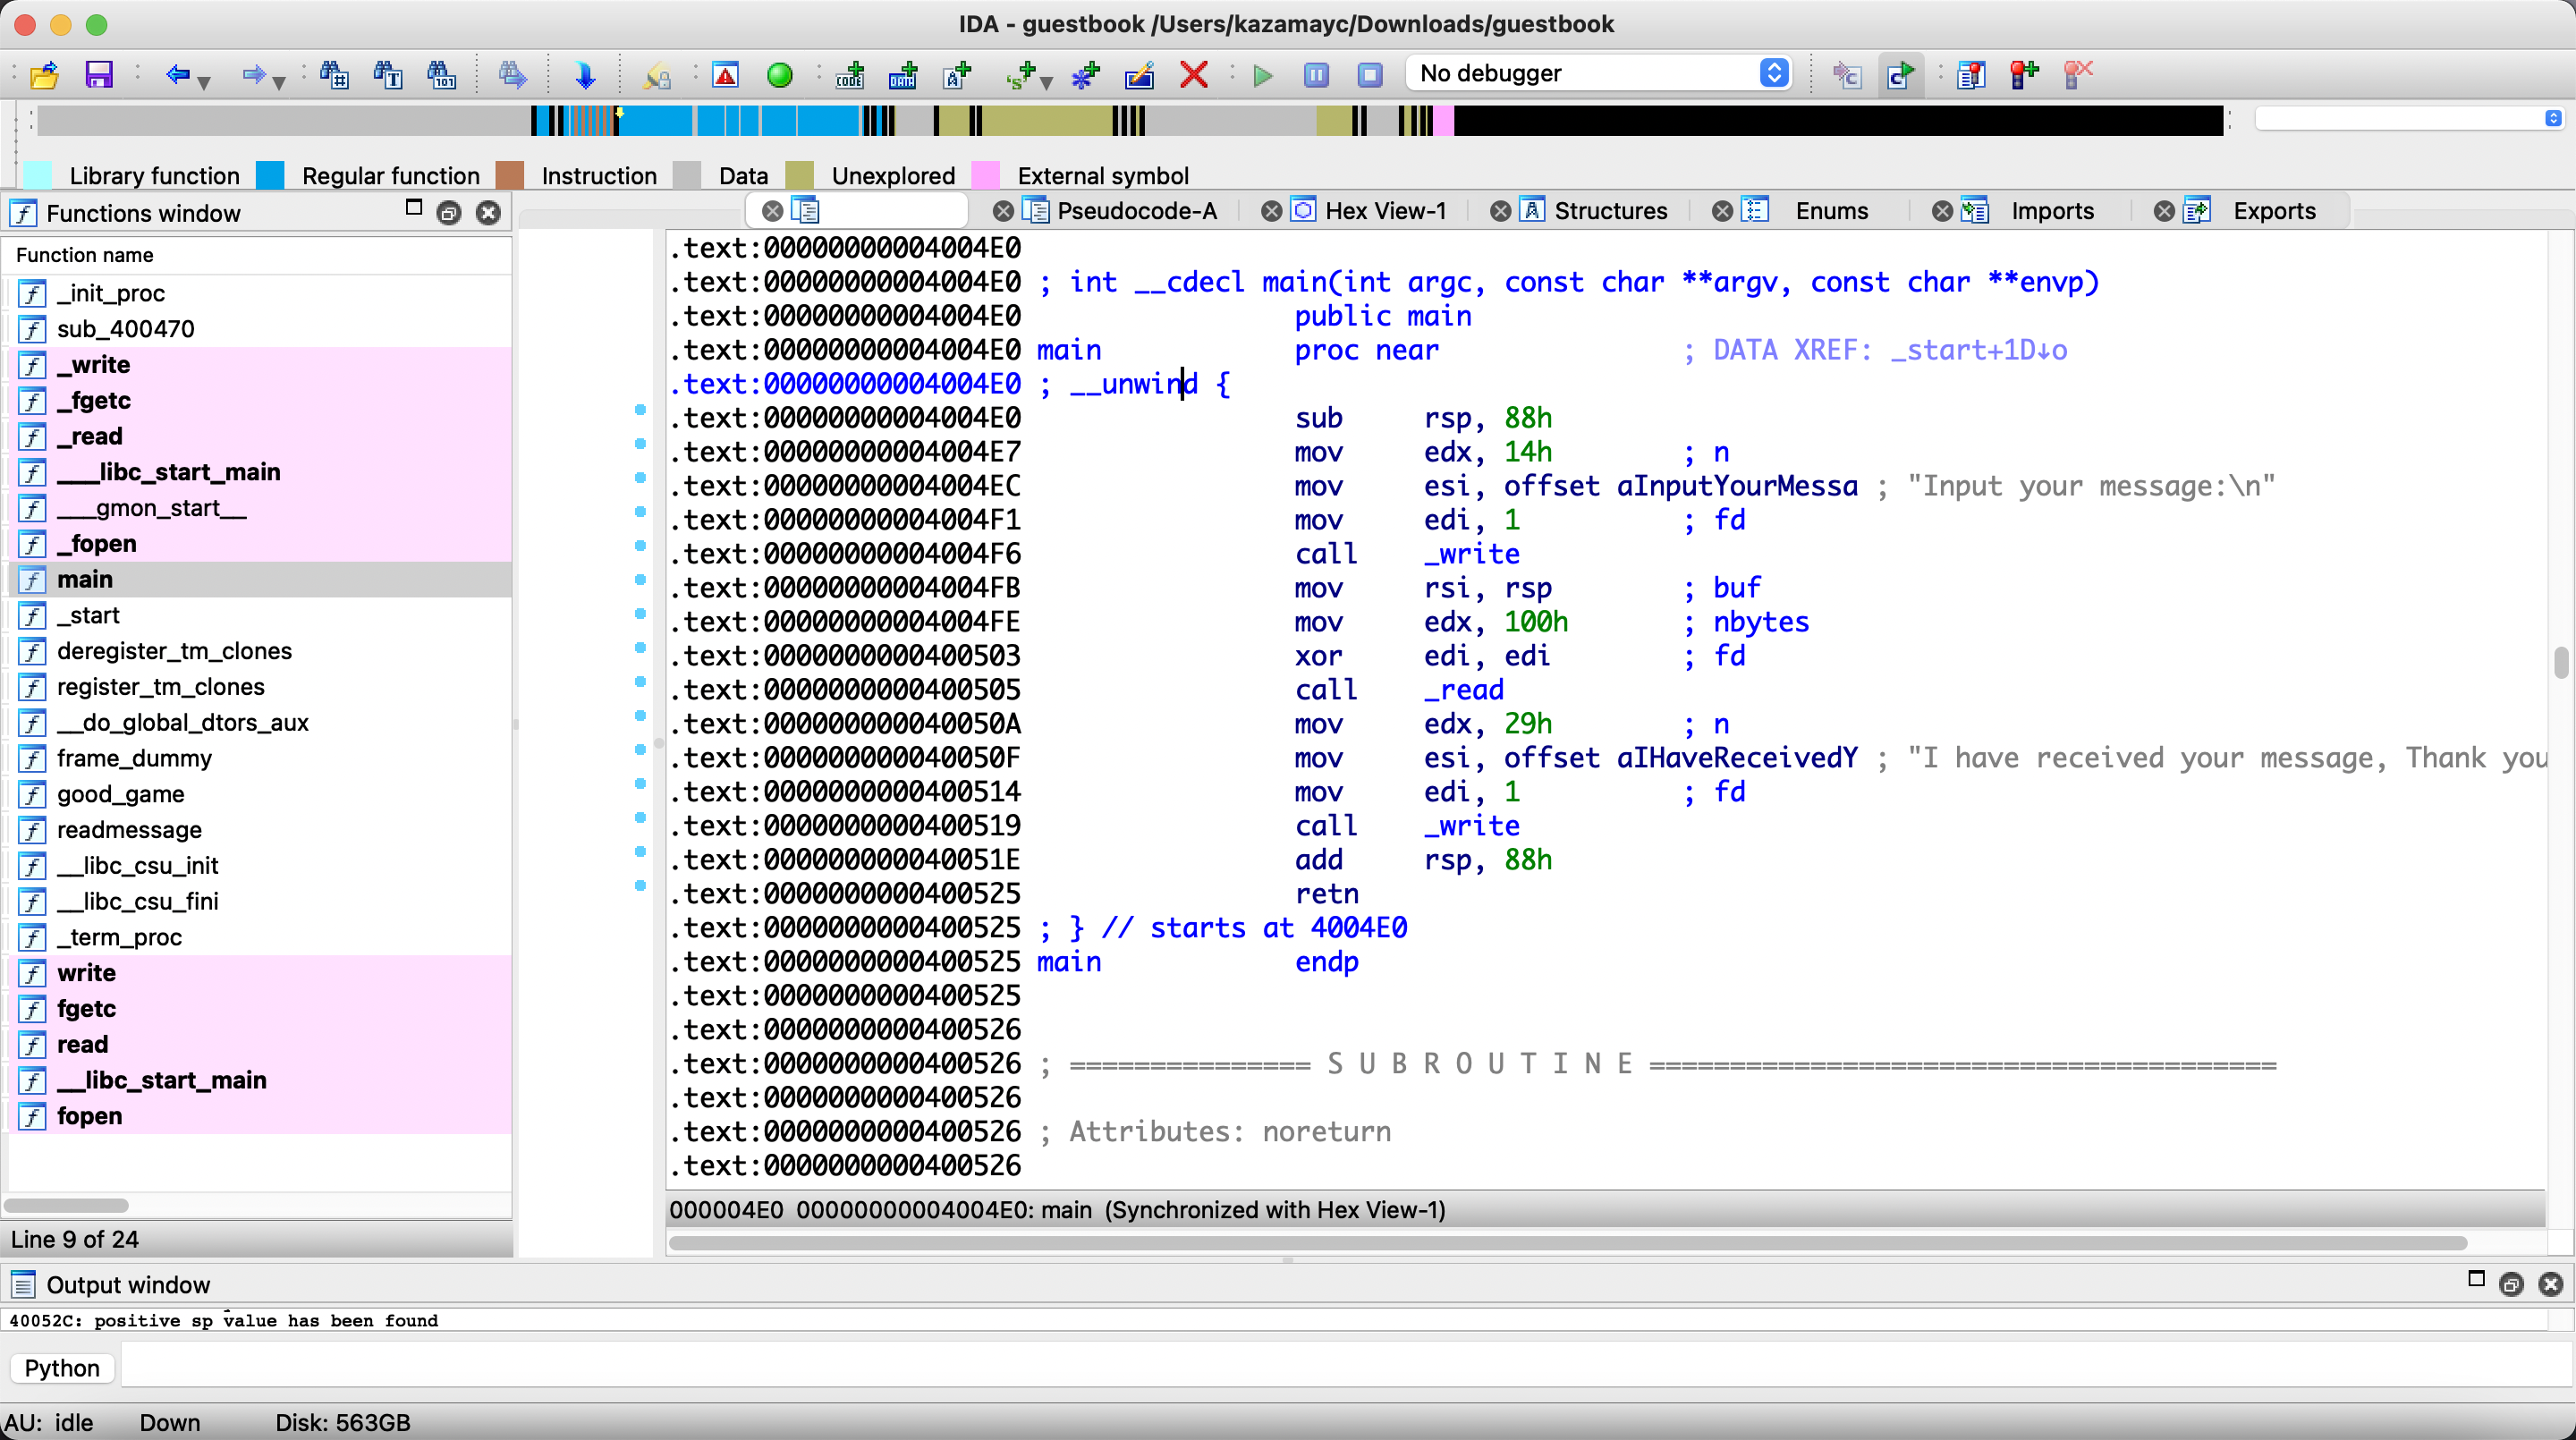The height and width of the screenshot is (1440, 2576).
Task: Open the Structures tab
Action: [1611, 211]
